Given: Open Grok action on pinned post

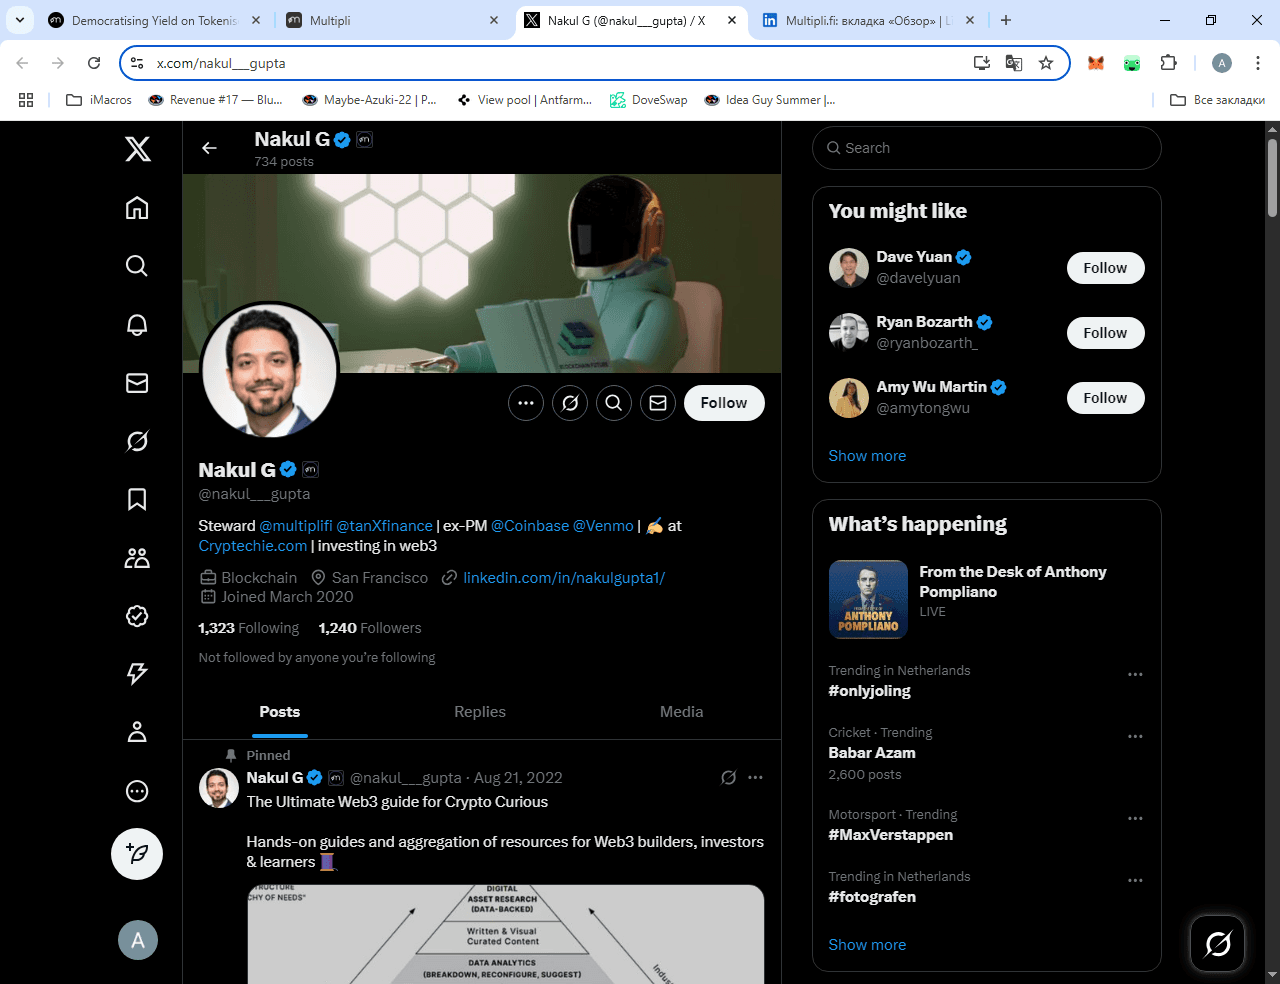Looking at the screenshot, I should pyautogui.click(x=729, y=778).
